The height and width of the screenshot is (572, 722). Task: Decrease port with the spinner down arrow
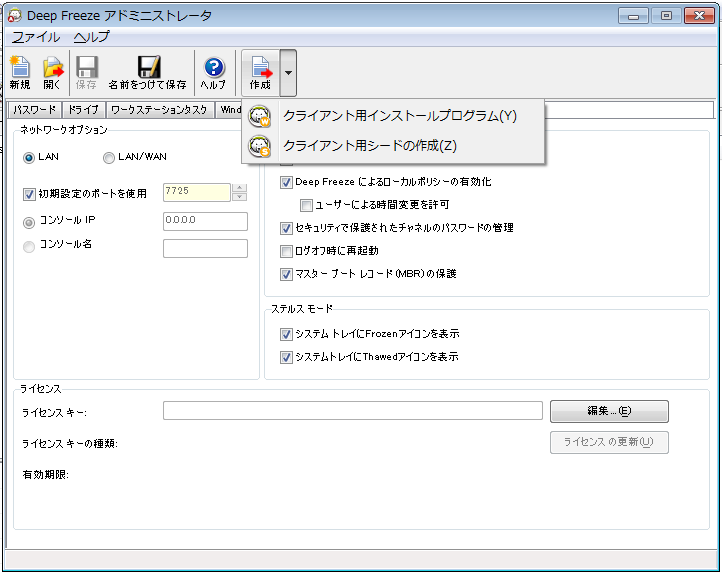[239, 197]
